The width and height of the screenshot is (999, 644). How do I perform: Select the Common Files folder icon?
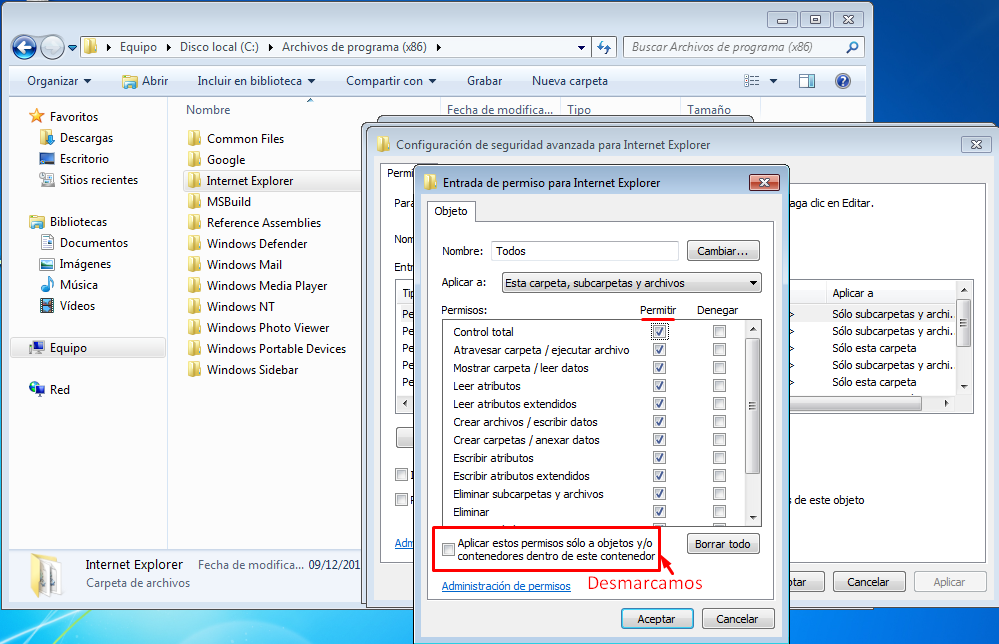click(x=194, y=138)
